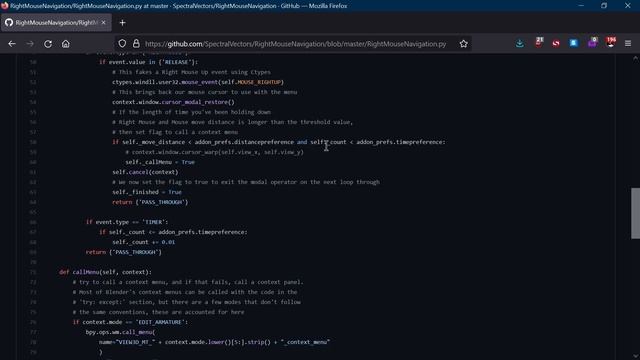The image size is (640, 360).
Task: Click line number of 'def callMenu' line
Action: [33, 272]
